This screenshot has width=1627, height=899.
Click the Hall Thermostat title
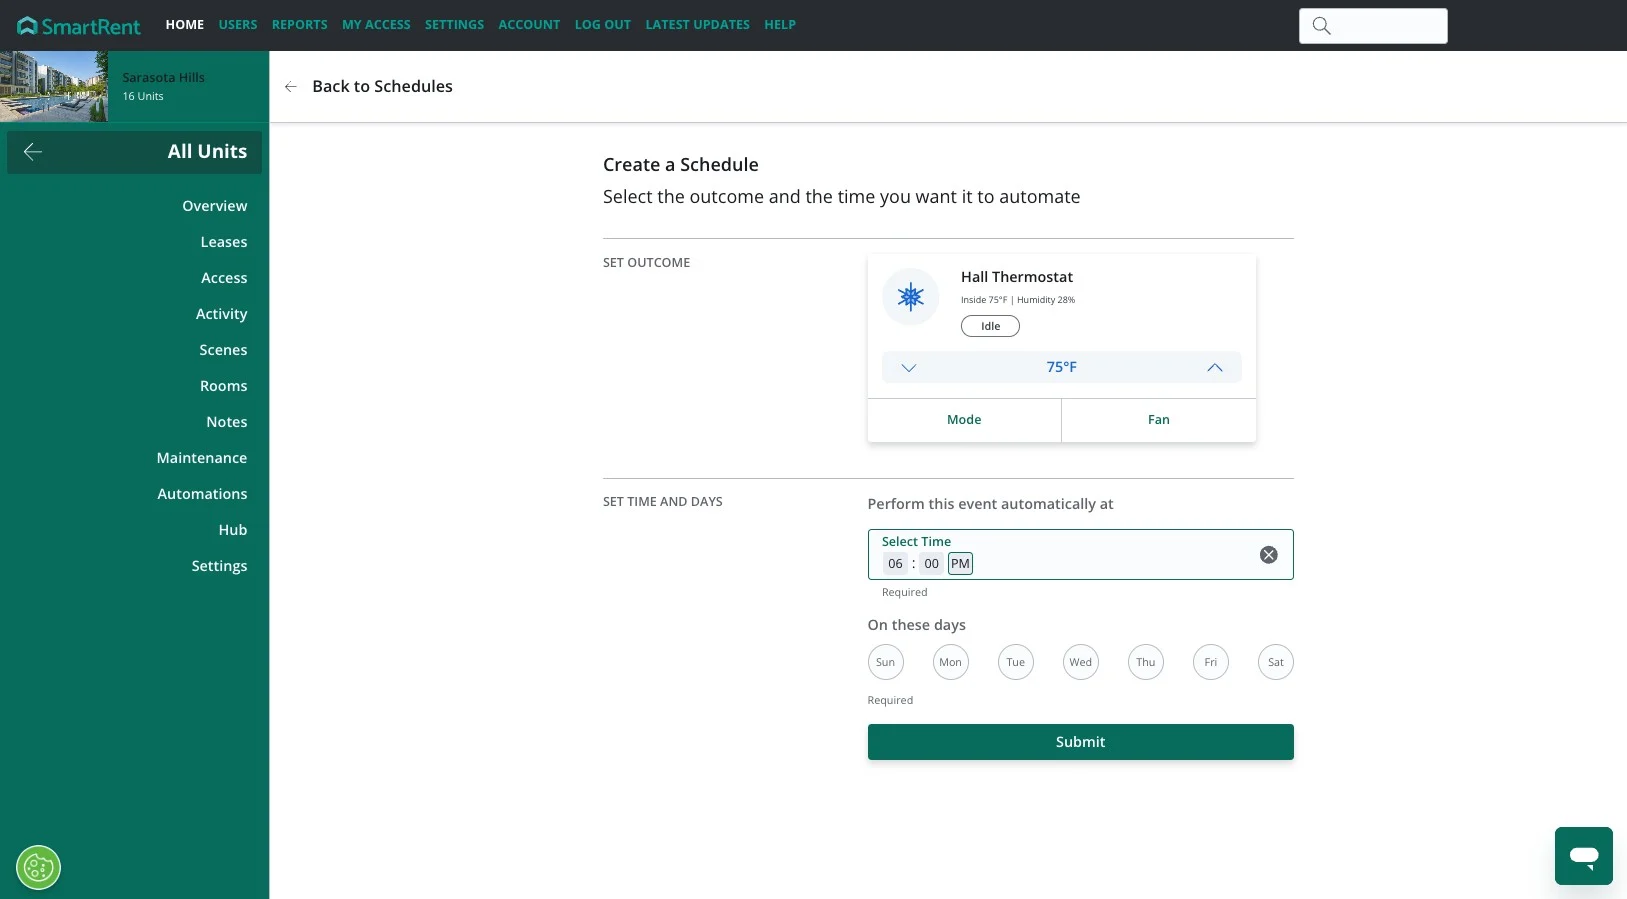(1017, 277)
